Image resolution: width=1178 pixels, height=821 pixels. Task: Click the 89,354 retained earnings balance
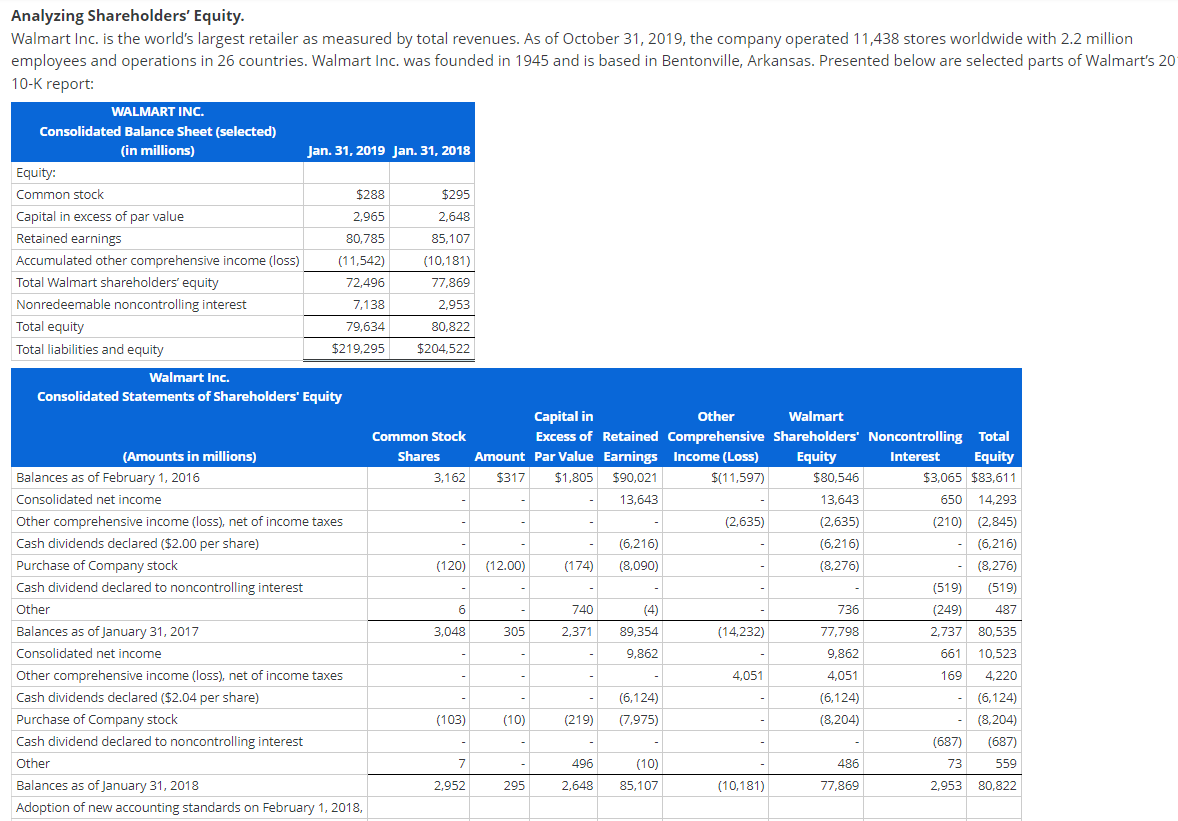pyautogui.click(x=639, y=632)
